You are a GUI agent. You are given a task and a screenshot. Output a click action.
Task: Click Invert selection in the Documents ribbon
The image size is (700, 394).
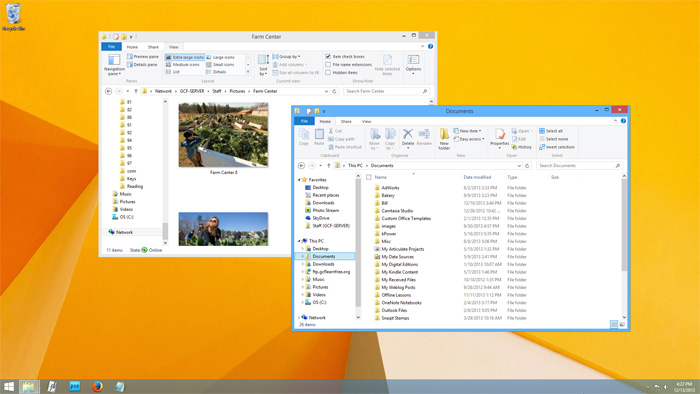point(557,147)
